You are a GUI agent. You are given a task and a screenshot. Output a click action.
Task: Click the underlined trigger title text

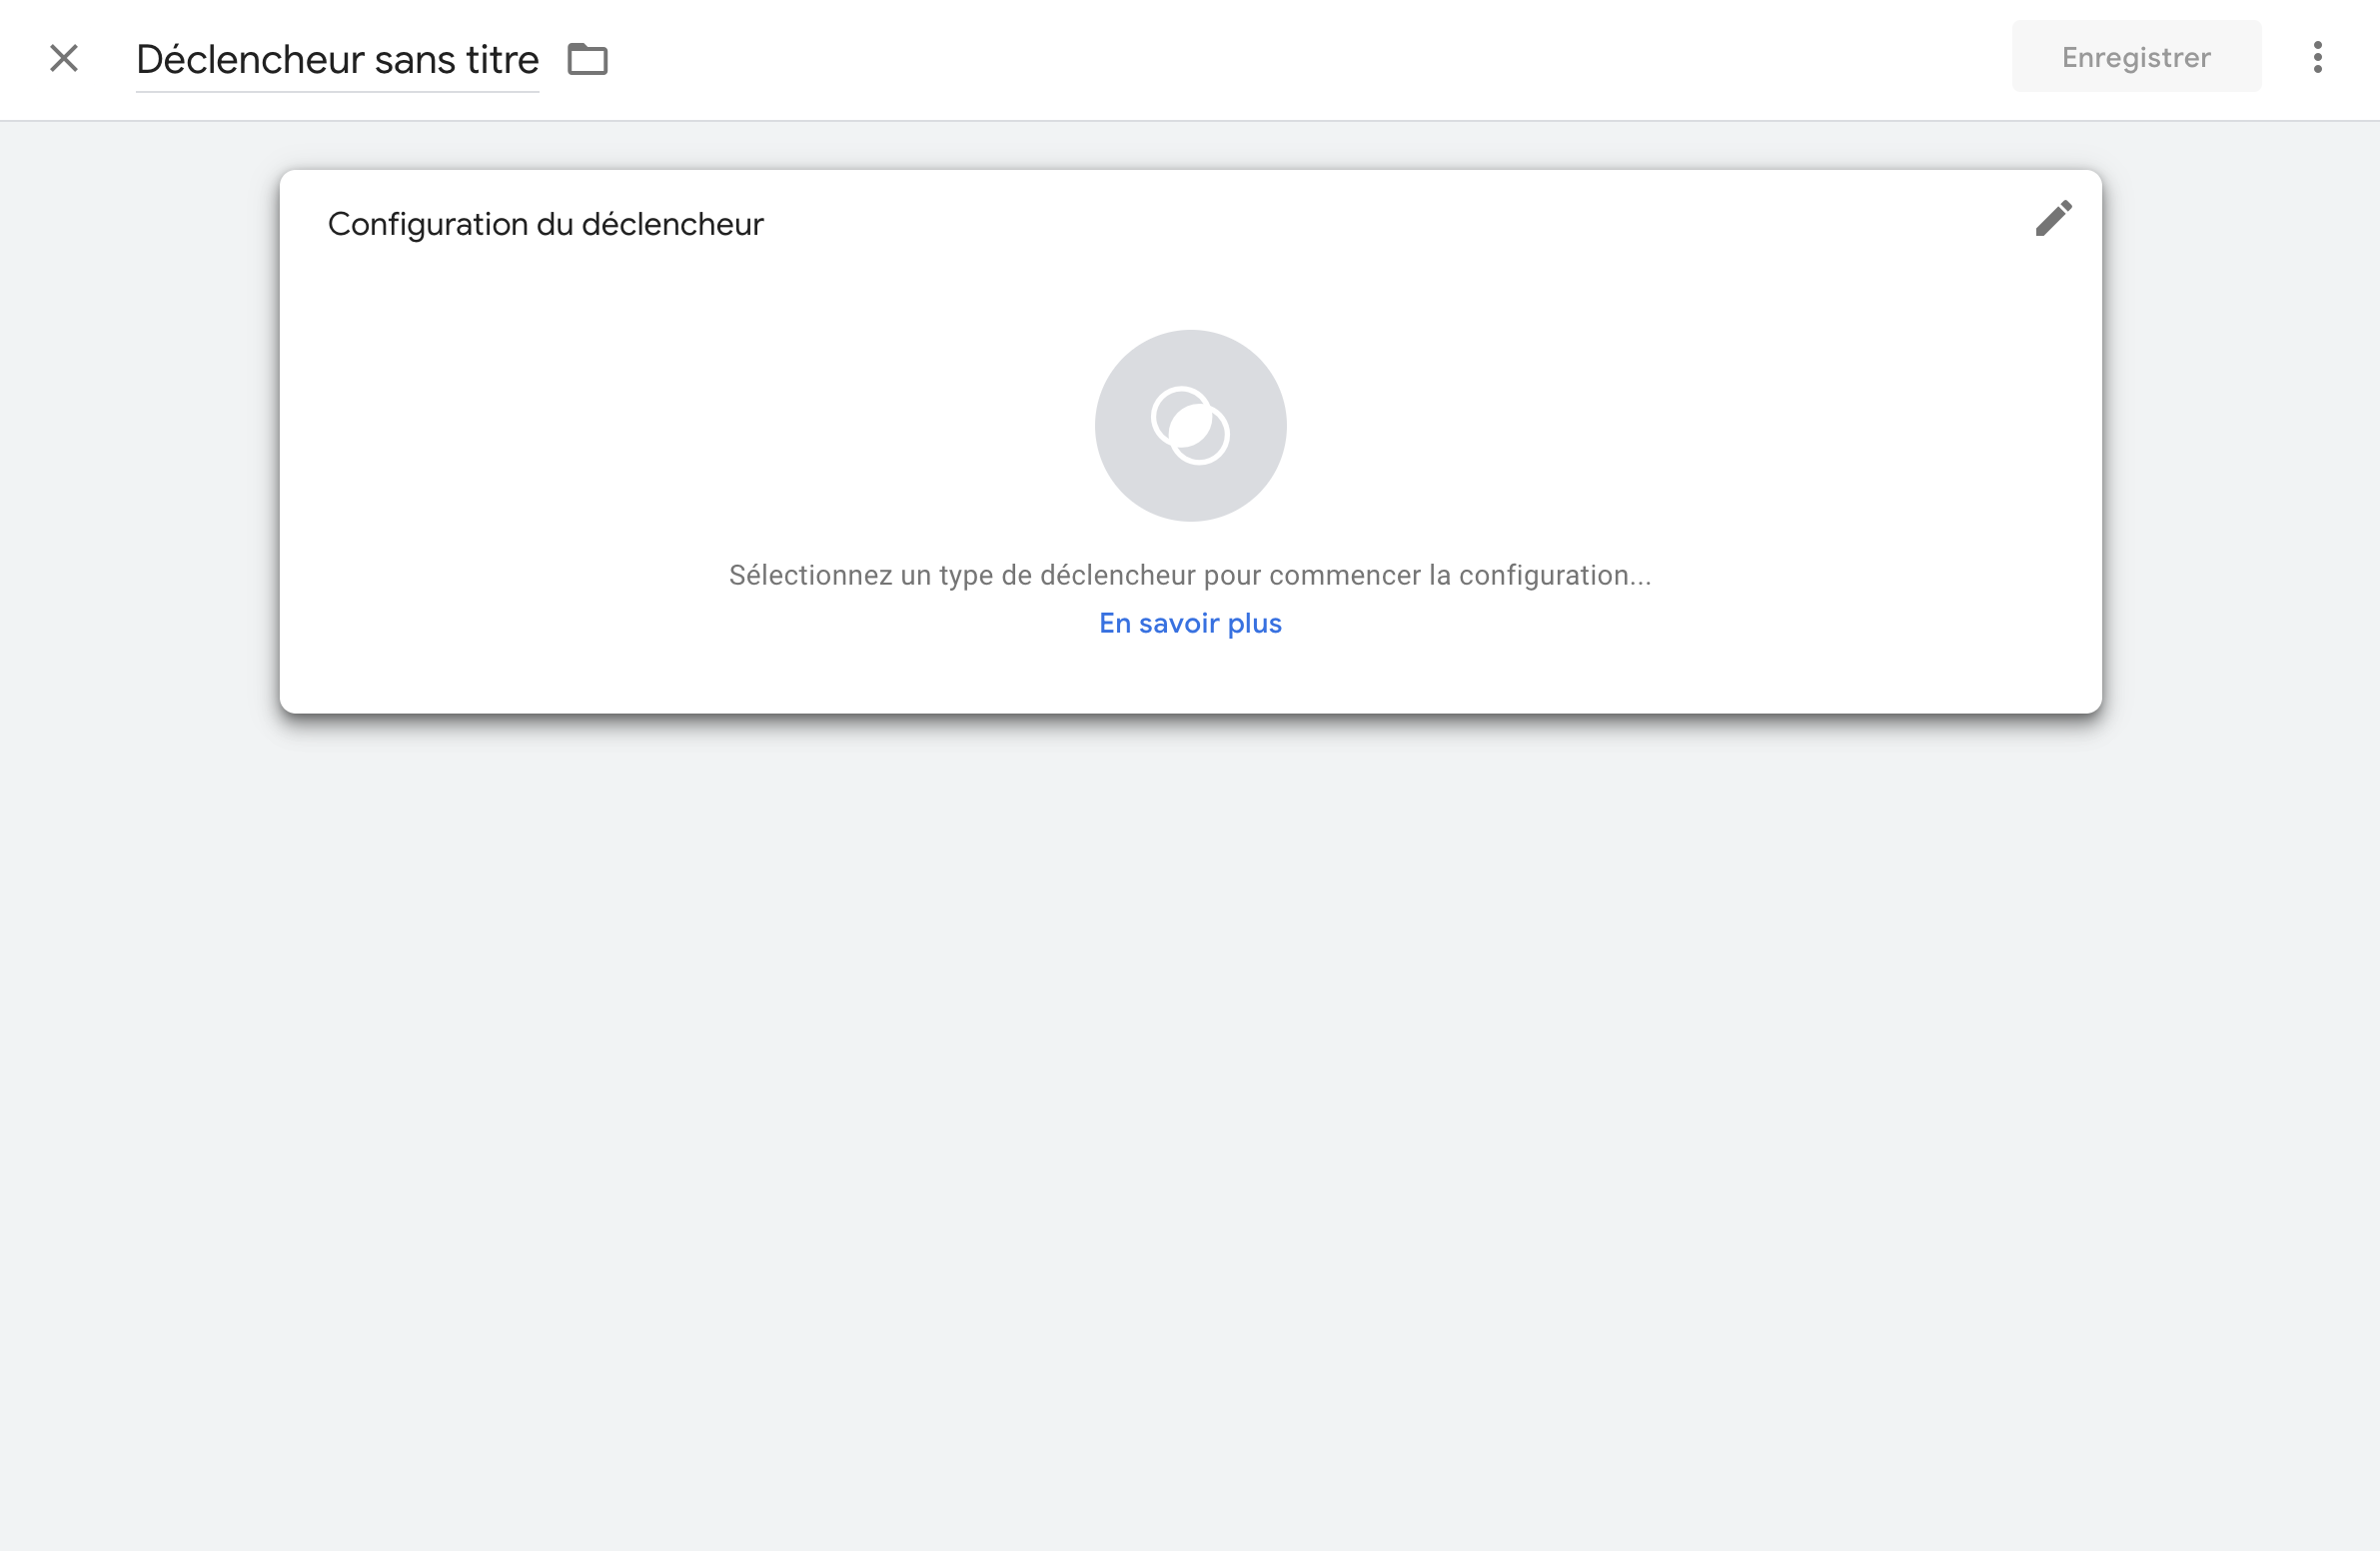pyautogui.click(x=337, y=60)
